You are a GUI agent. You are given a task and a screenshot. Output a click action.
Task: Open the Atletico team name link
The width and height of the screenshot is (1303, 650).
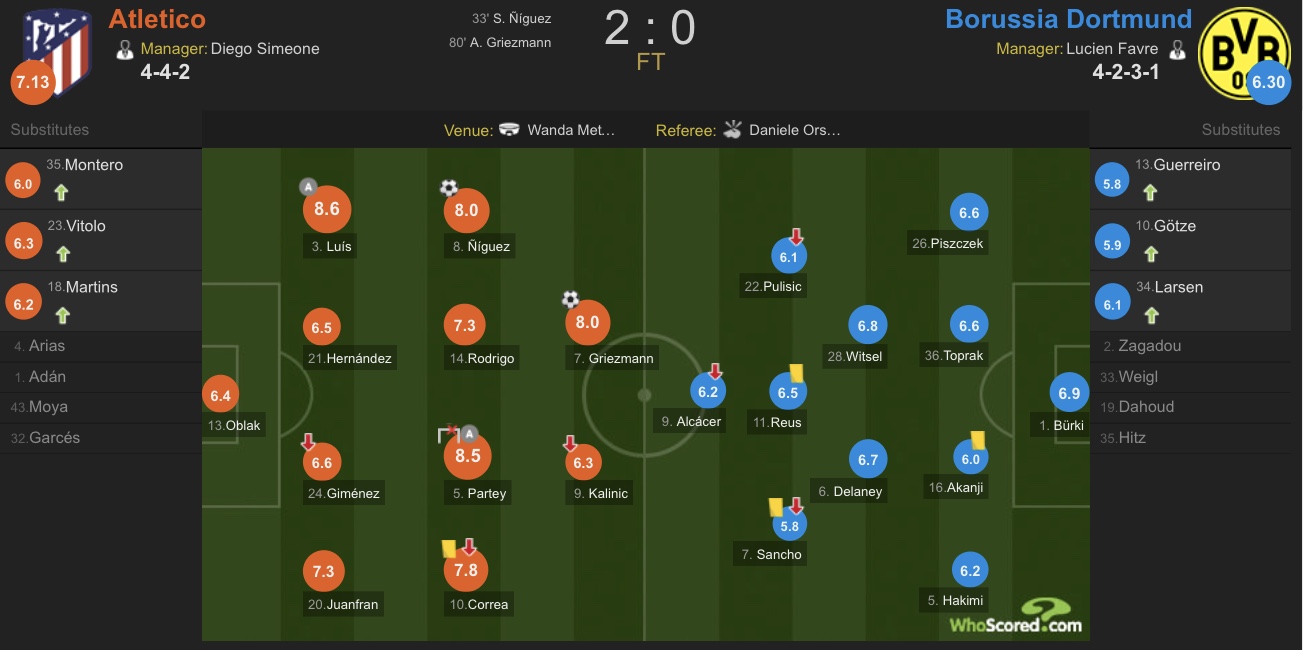157,18
